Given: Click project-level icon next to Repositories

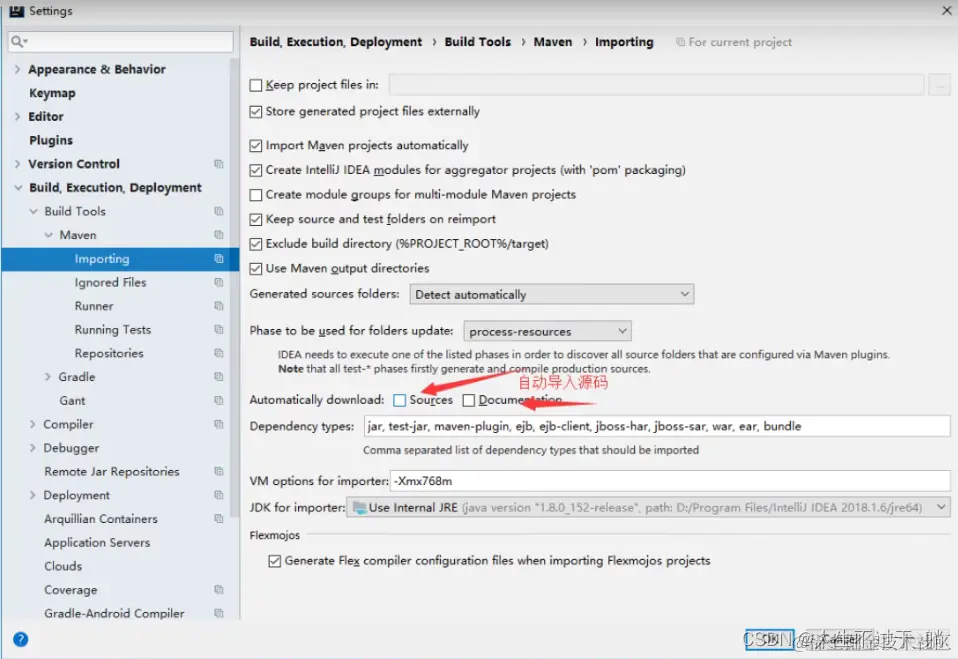Looking at the screenshot, I should [219, 353].
